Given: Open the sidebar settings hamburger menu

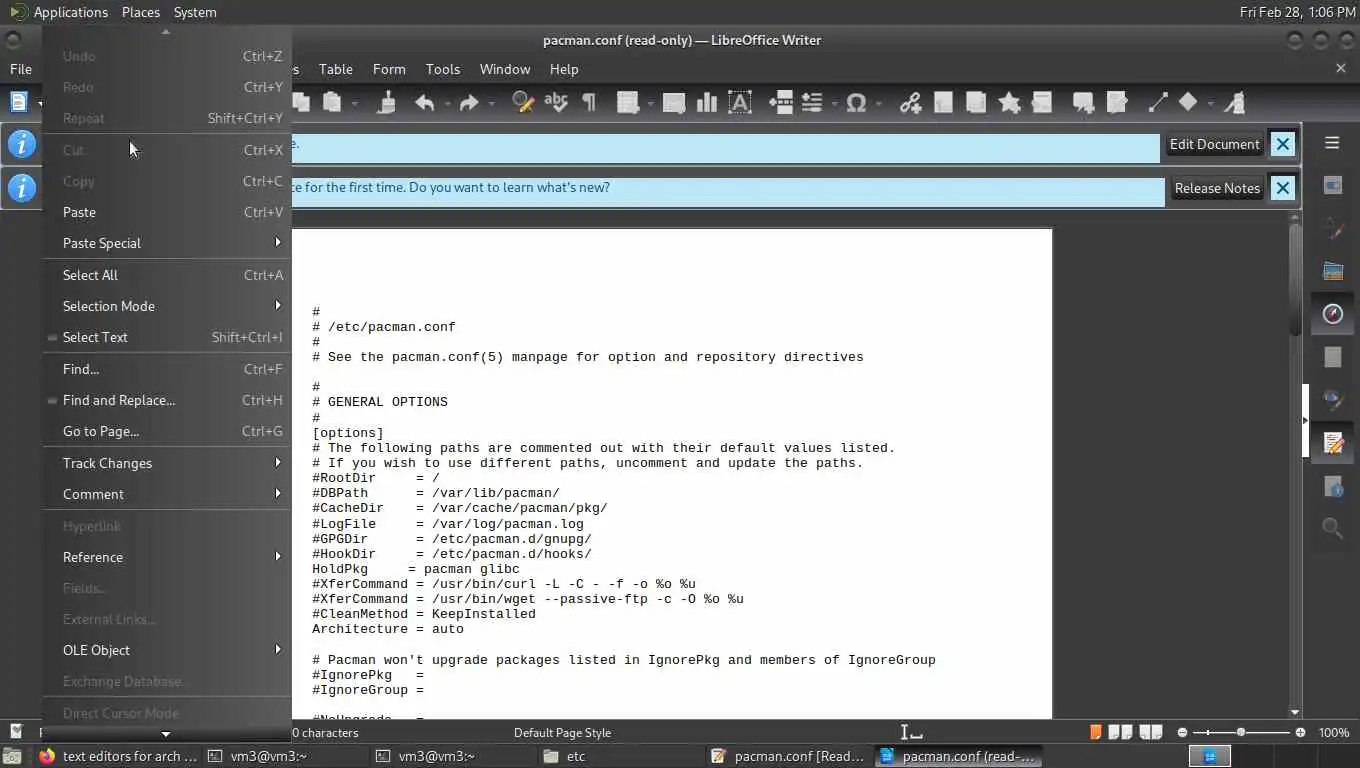Looking at the screenshot, I should 1332,143.
